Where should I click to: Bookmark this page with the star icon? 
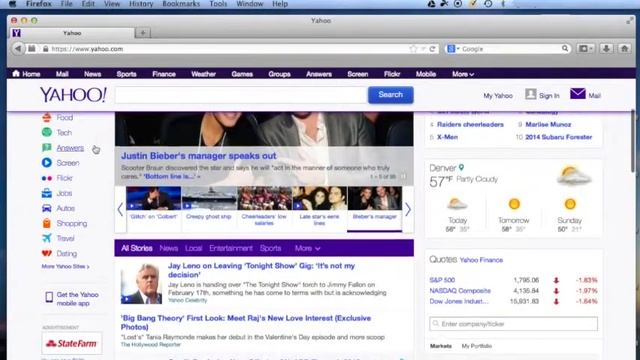413,49
